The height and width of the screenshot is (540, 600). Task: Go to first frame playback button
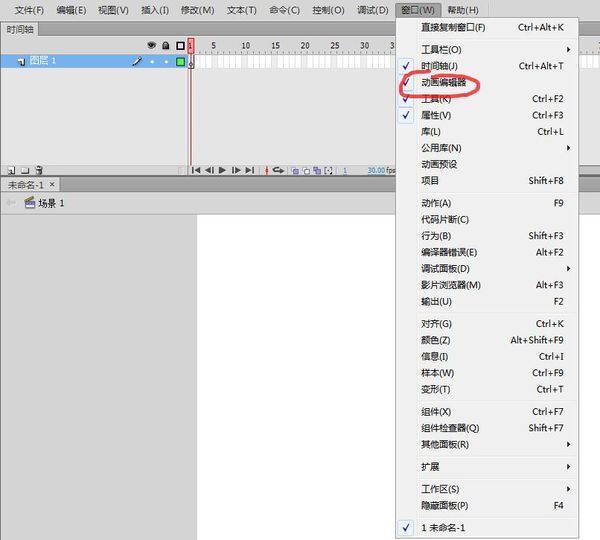coord(196,170)
